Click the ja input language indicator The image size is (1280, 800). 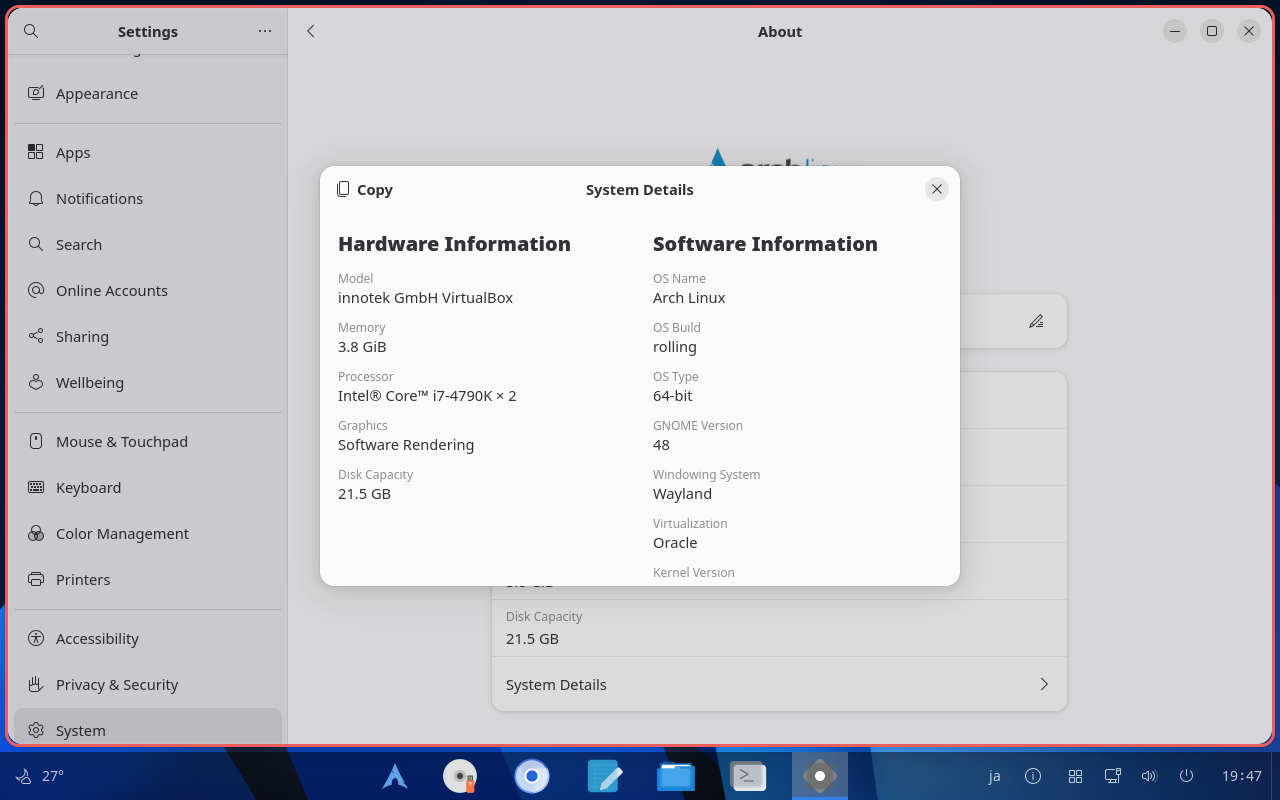(x=994, y=776)
